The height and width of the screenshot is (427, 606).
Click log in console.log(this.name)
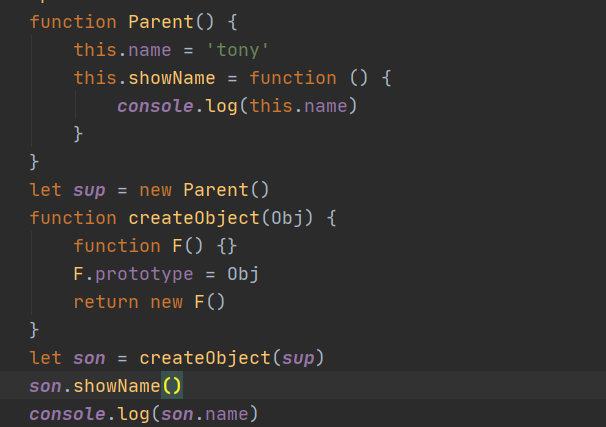coord(221,106)
